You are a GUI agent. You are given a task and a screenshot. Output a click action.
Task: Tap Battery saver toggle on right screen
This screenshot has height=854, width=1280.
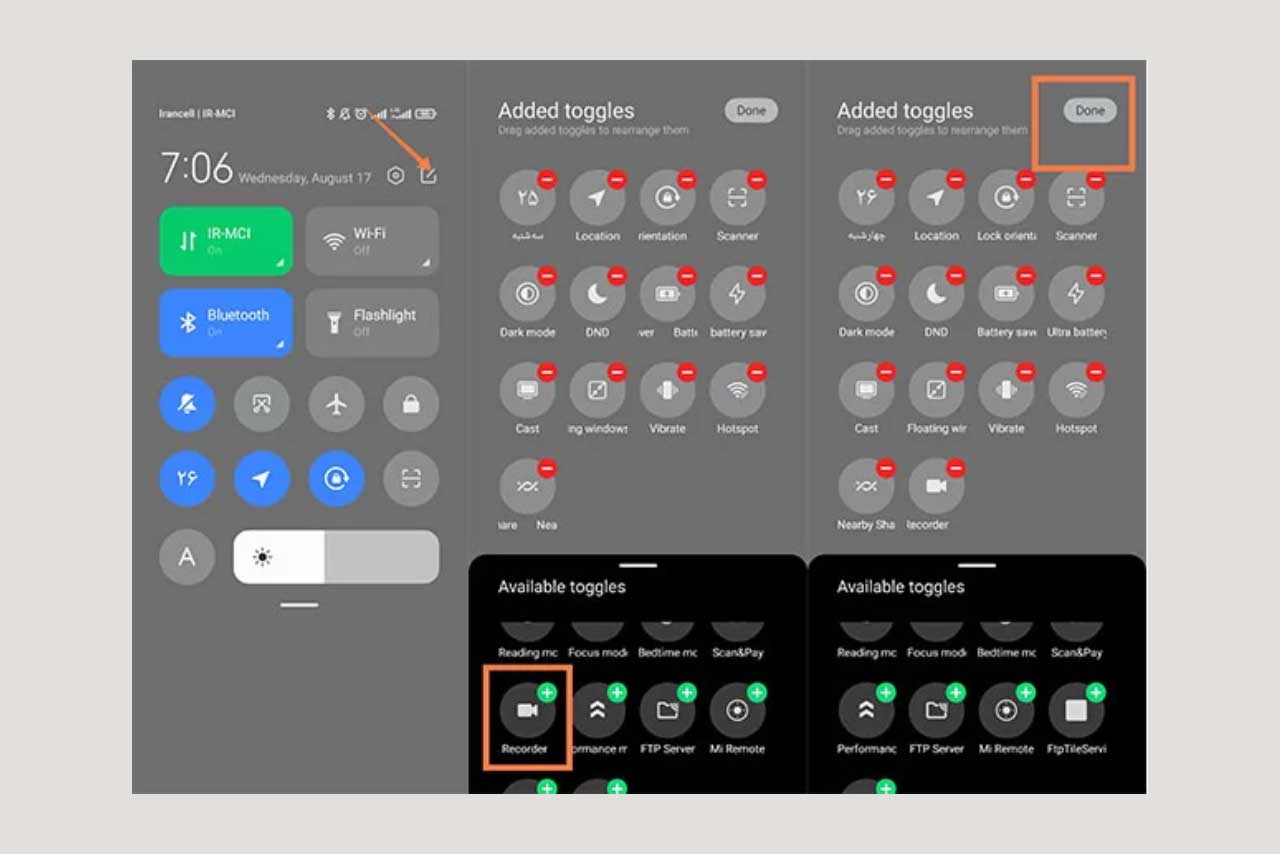[1006, 294]
